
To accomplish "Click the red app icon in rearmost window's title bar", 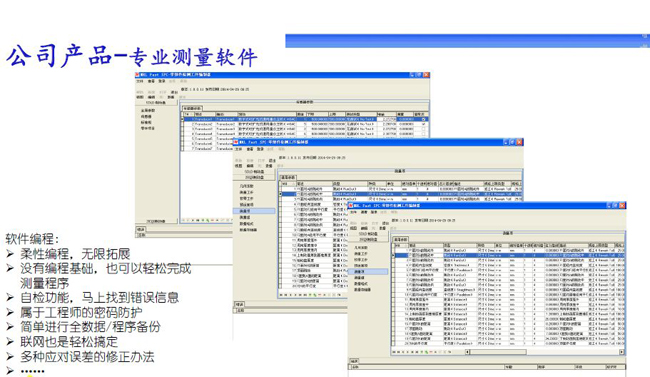I will tap(137, 75).
